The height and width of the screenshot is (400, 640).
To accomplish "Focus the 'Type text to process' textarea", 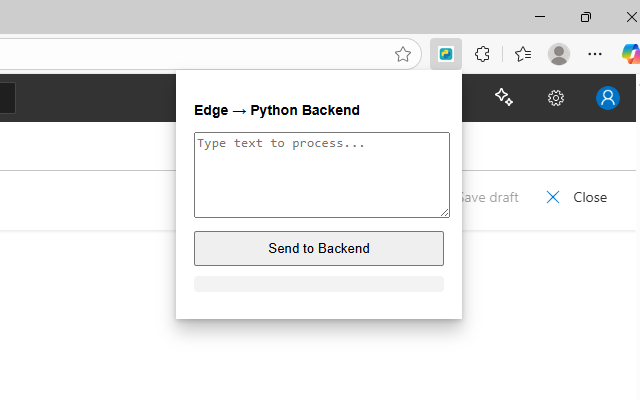I will coord(321,174).
